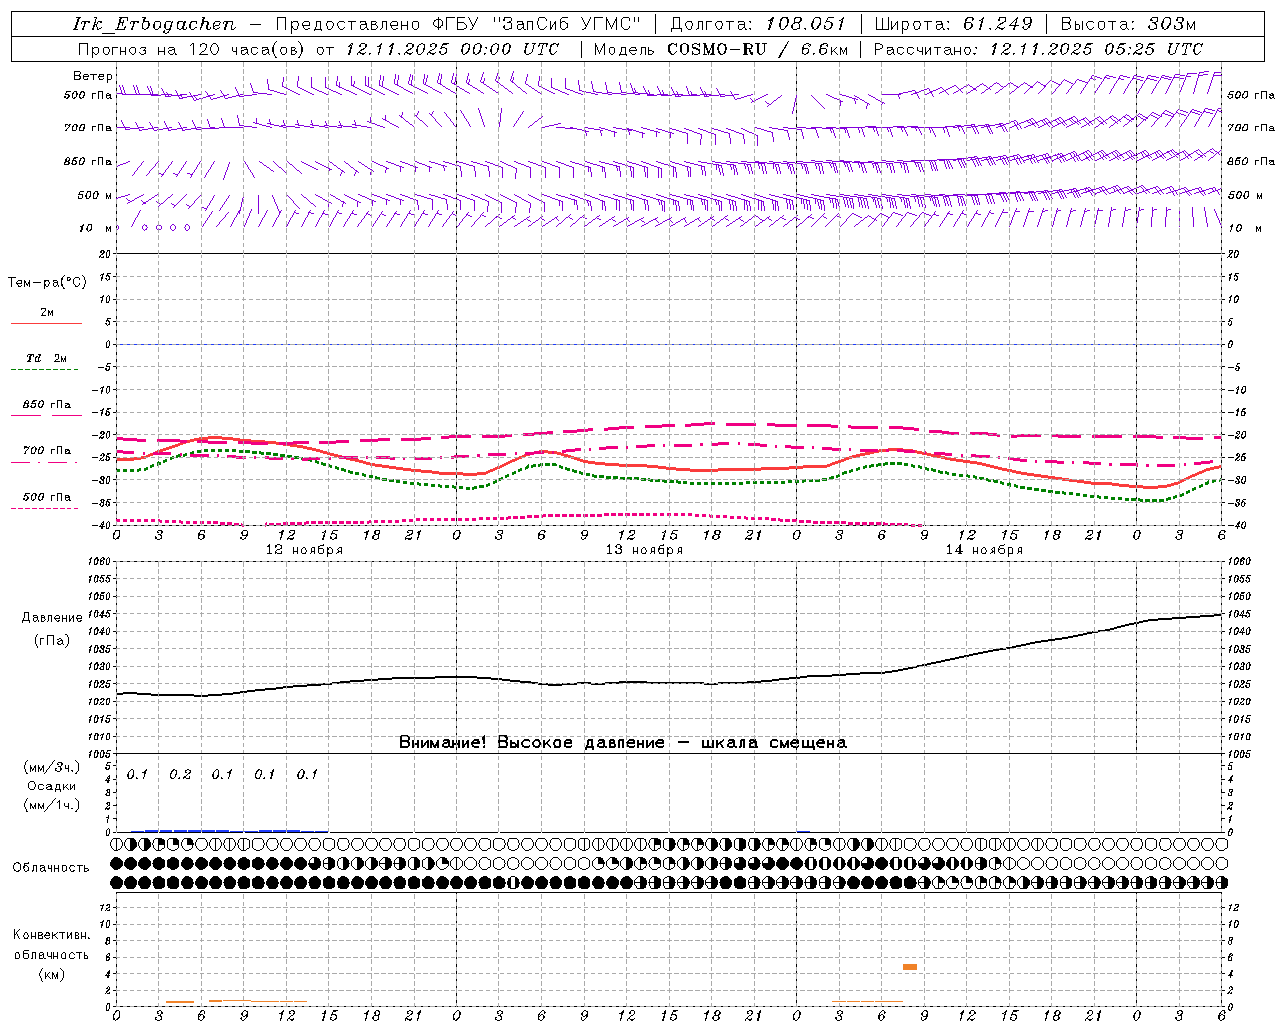The width and height of the screenshot is (1280, 1024).
Task: Click the Внимание! Высокое давление warning text
Action: click(x=623, y=743)
